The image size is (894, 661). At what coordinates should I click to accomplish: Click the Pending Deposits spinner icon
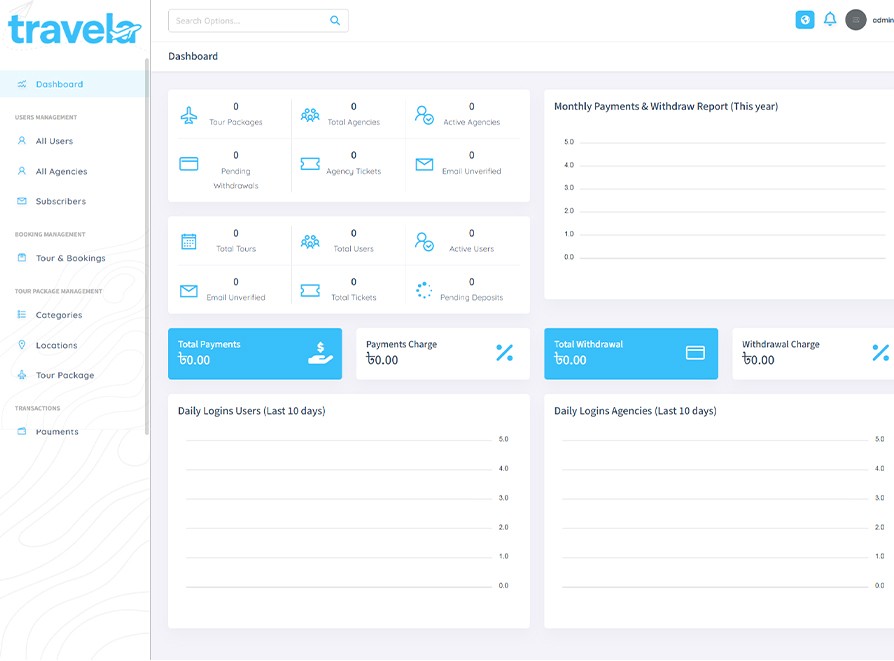click(x=424, y=290)
